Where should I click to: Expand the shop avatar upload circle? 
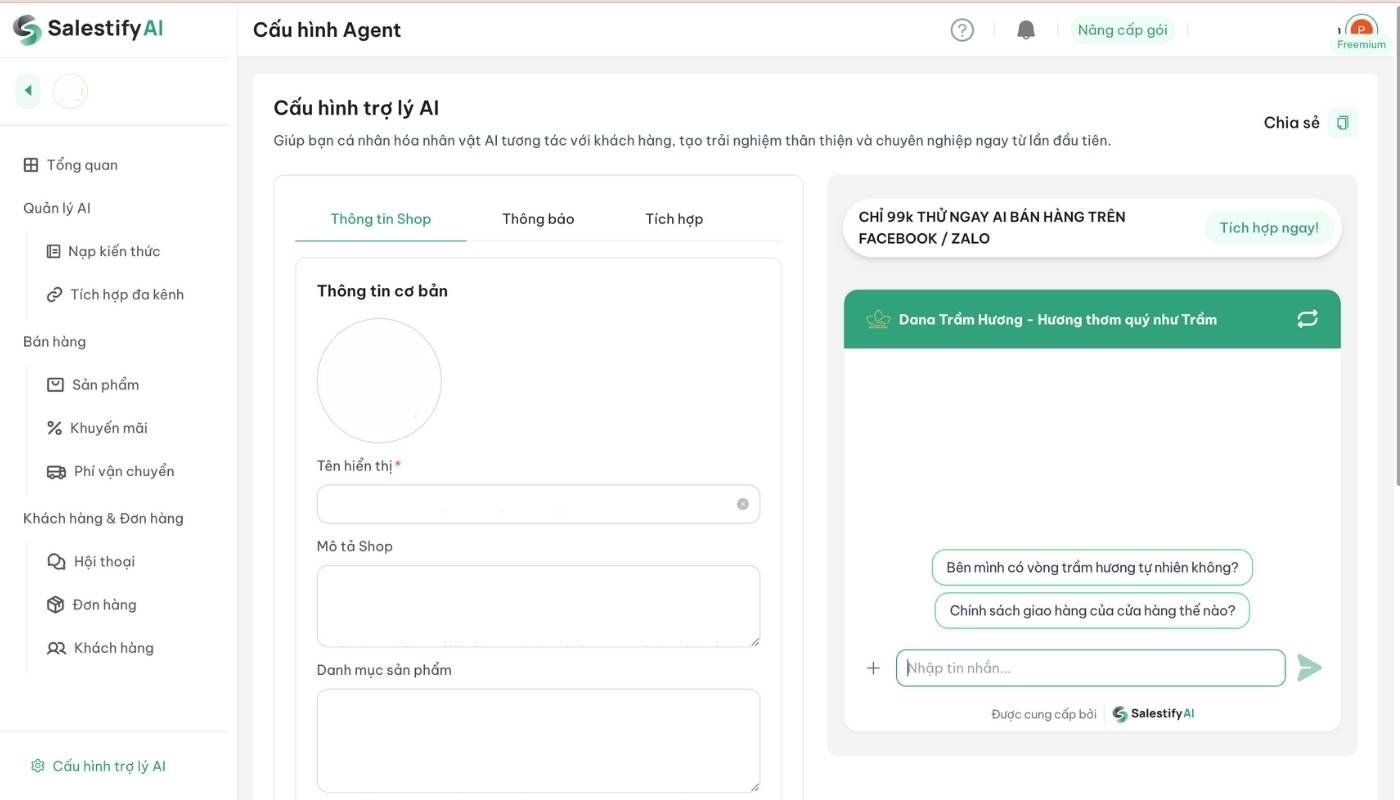pos(379,380)
